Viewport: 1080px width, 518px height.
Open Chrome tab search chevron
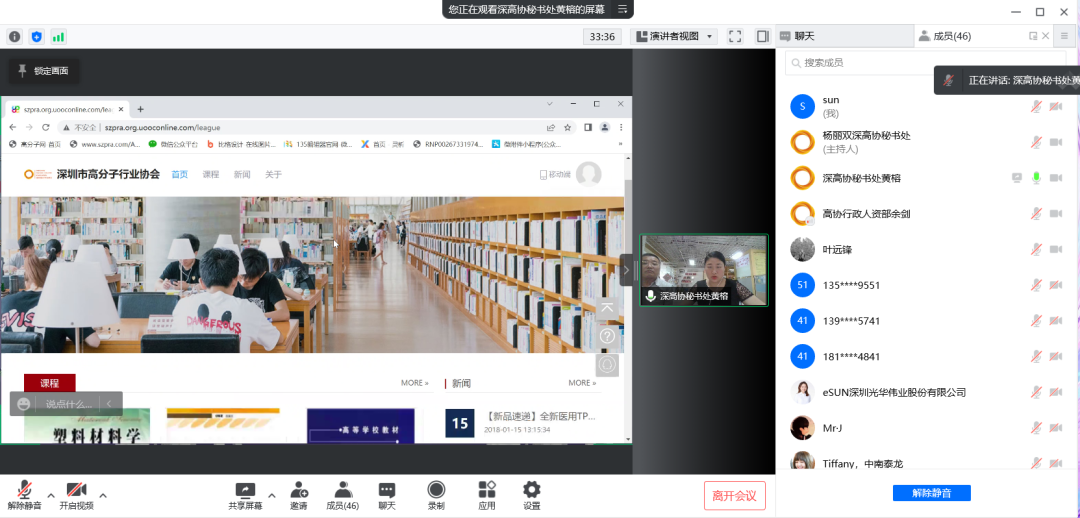[550, 104]
